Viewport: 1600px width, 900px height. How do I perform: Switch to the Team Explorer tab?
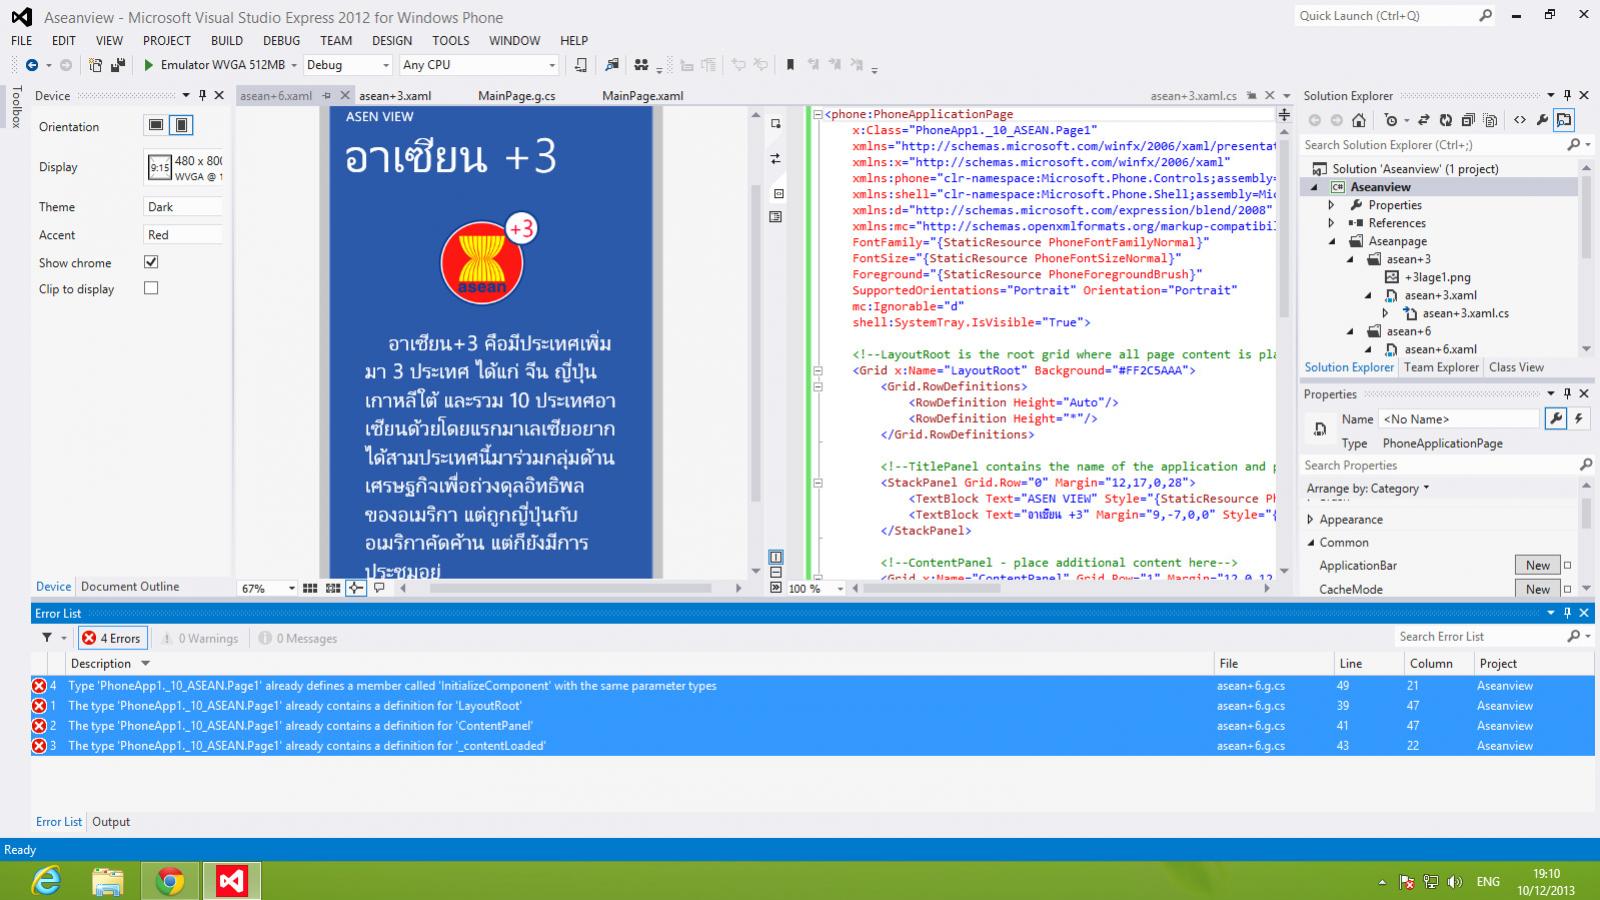click(1441, 367)
